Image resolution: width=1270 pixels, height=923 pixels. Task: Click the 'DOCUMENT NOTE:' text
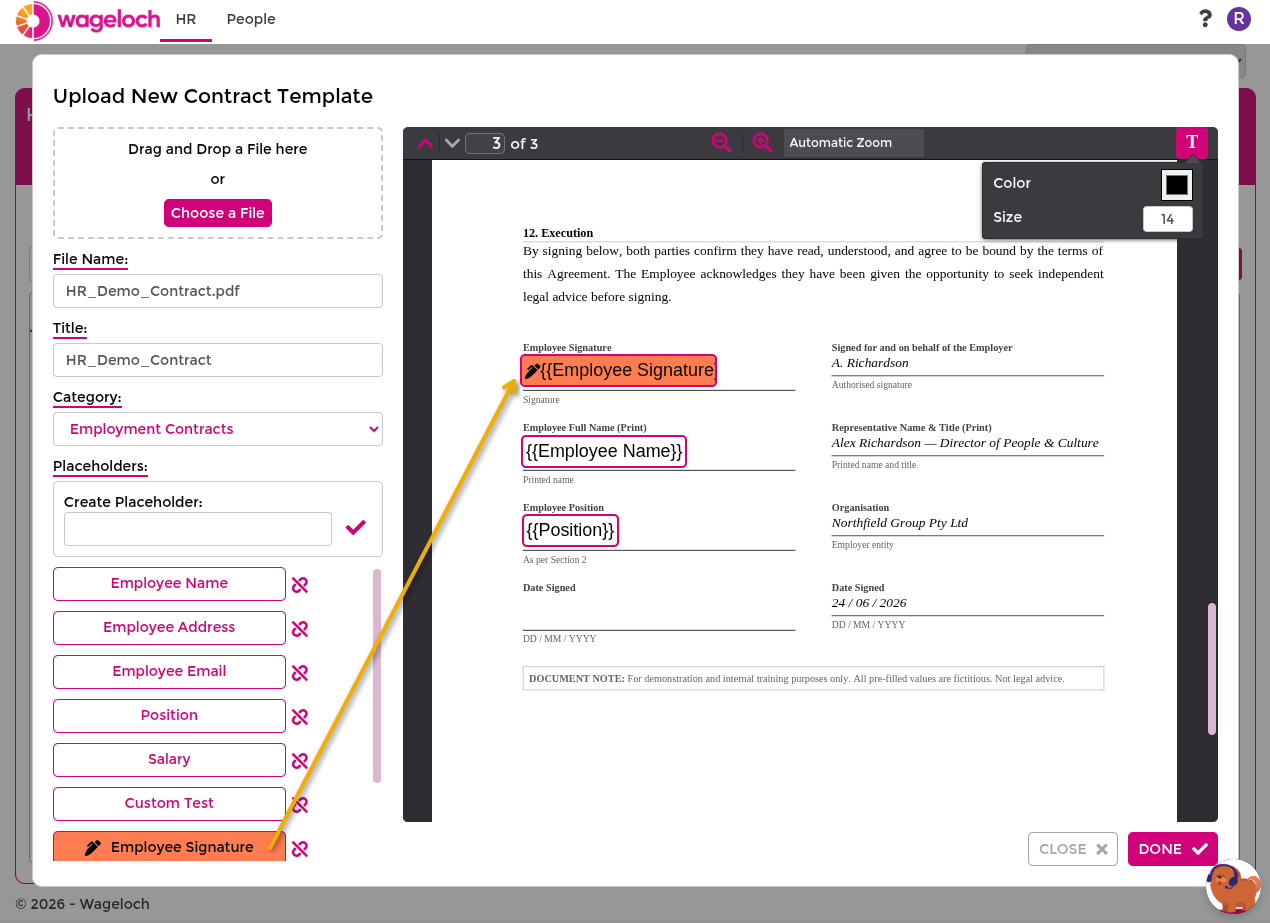[577, 678]
